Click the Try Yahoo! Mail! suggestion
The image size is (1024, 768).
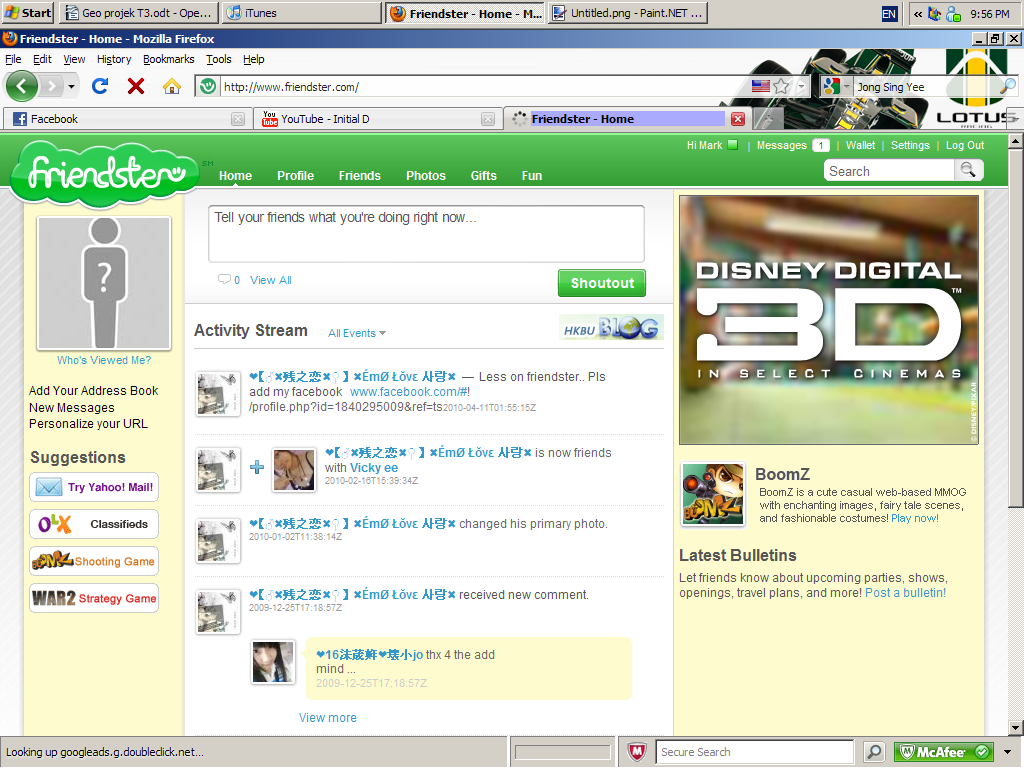tap(94, 487)
